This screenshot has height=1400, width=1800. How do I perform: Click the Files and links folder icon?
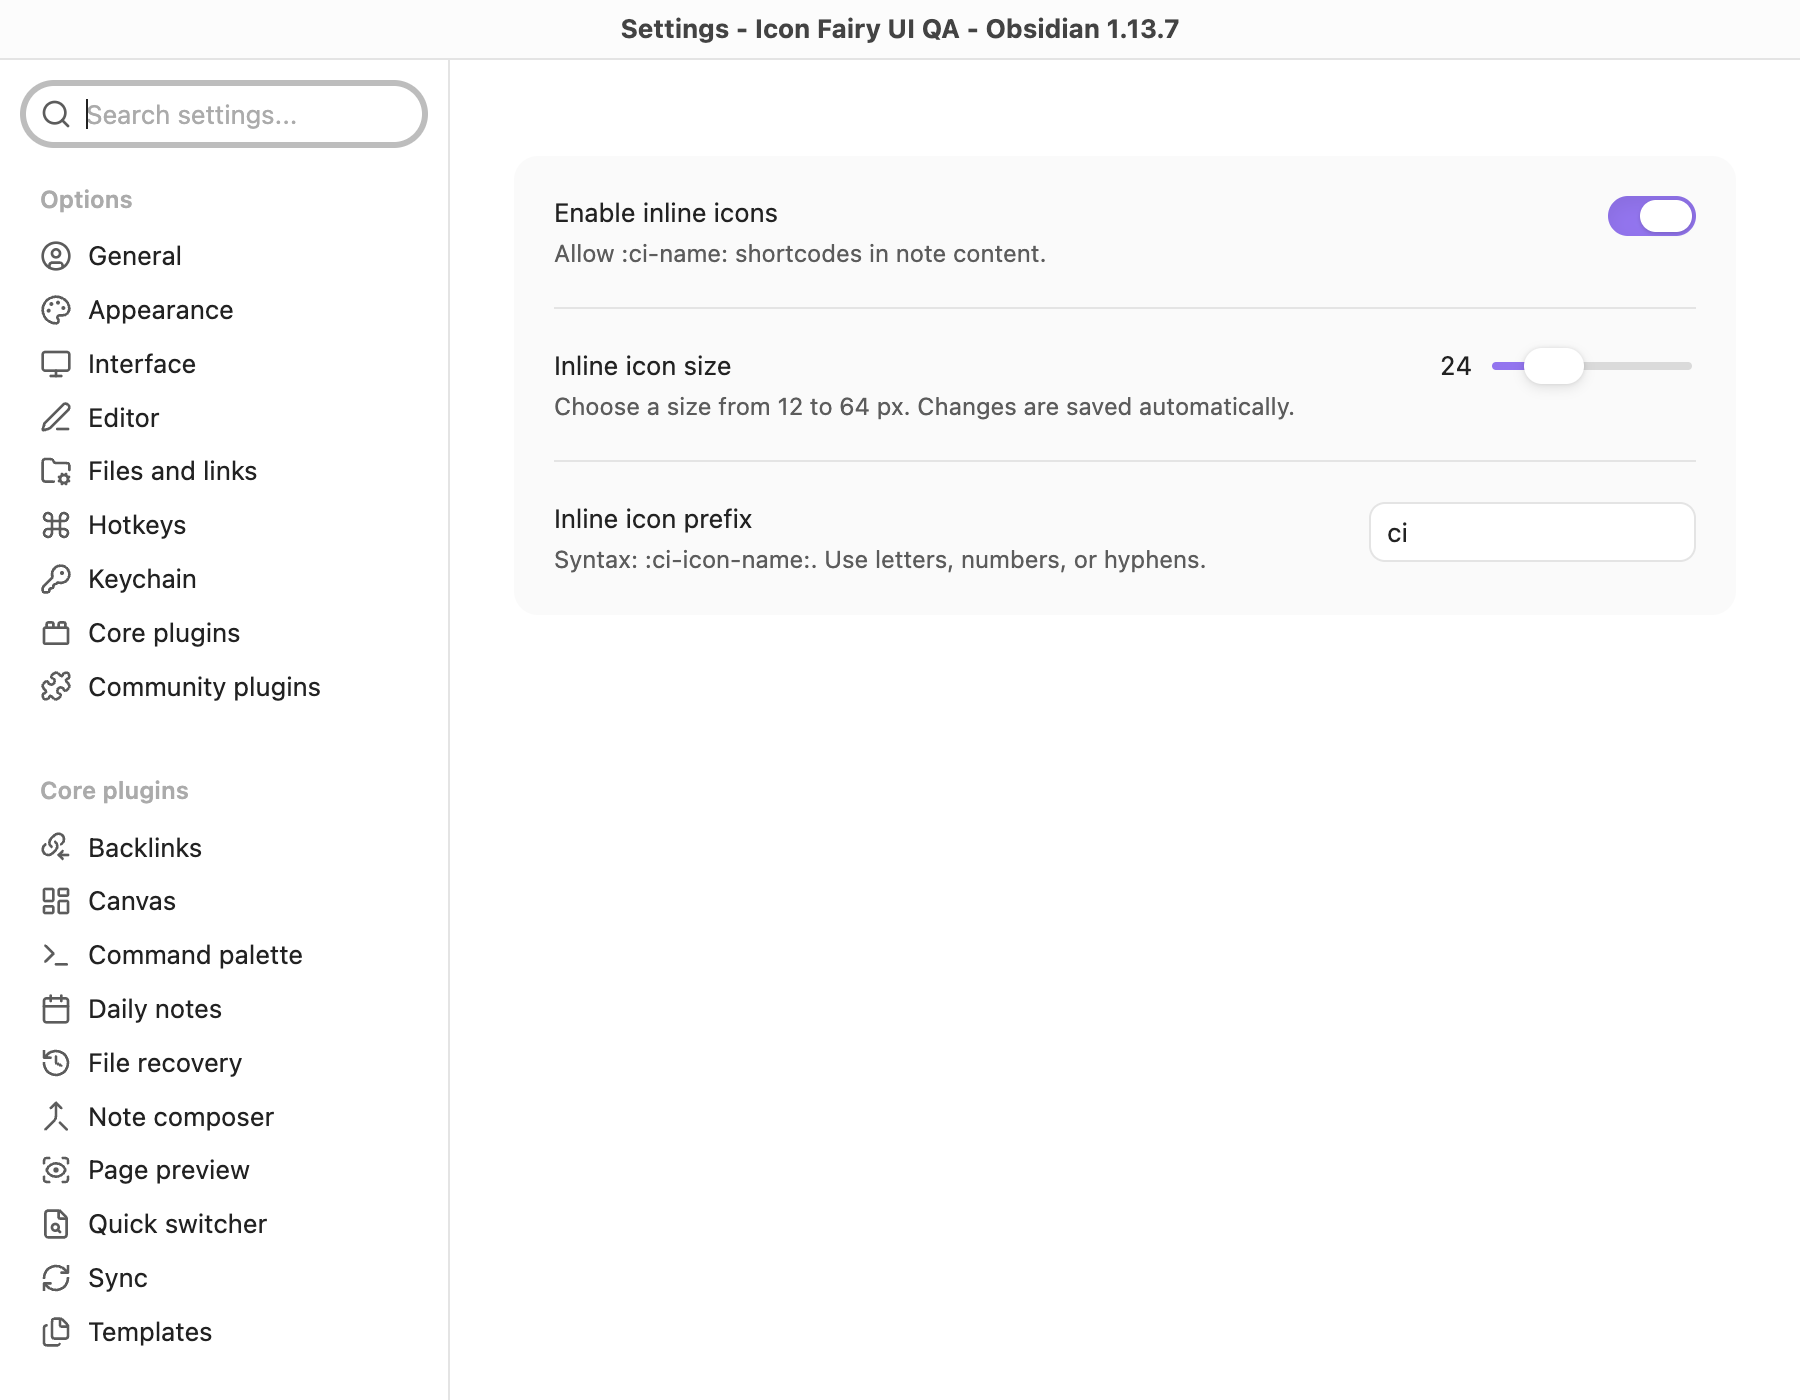click(56, 471)
